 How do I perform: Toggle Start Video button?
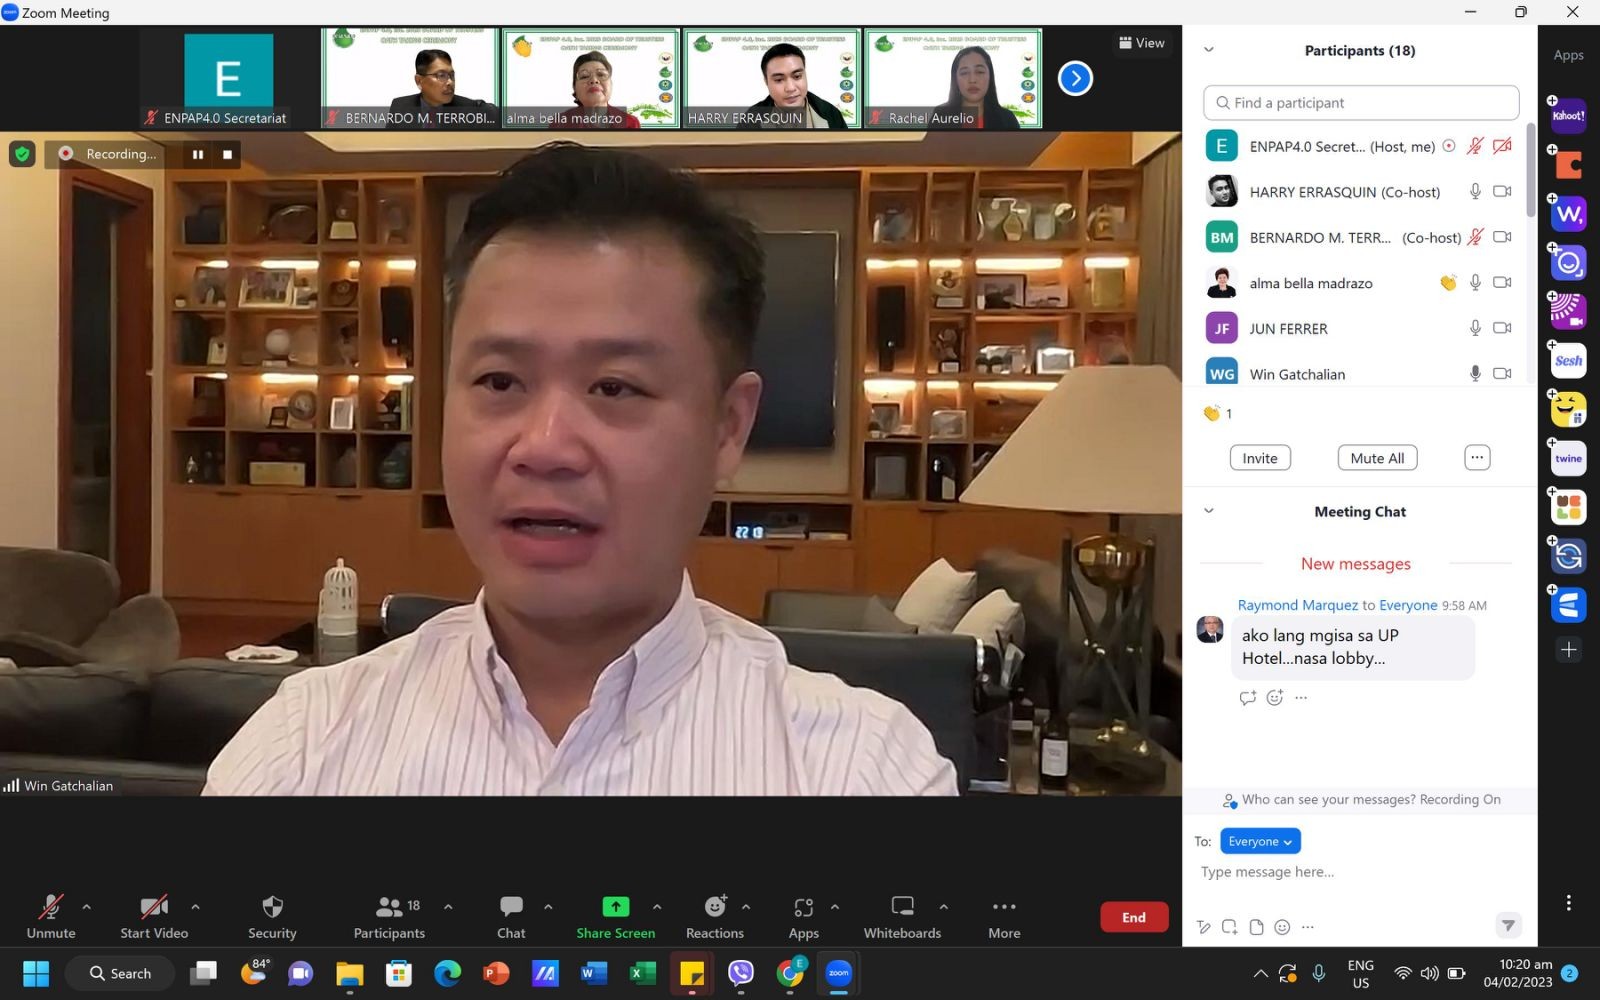(x=154, y=917)
